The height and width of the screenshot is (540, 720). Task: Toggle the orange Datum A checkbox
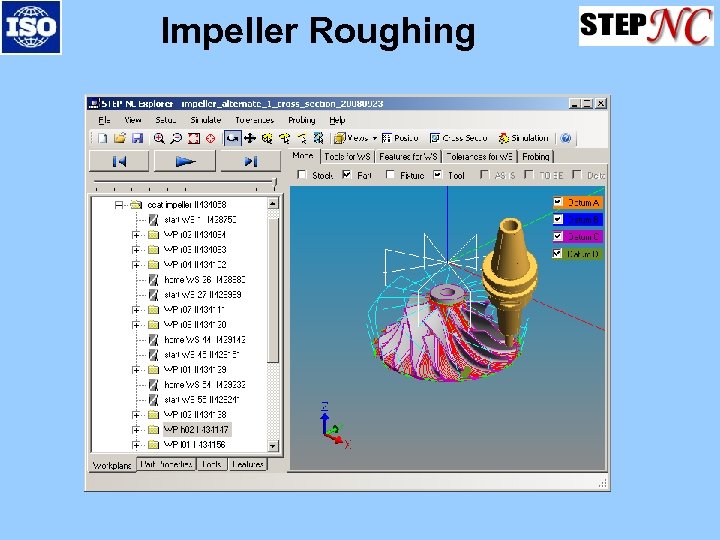pos(558,202)
